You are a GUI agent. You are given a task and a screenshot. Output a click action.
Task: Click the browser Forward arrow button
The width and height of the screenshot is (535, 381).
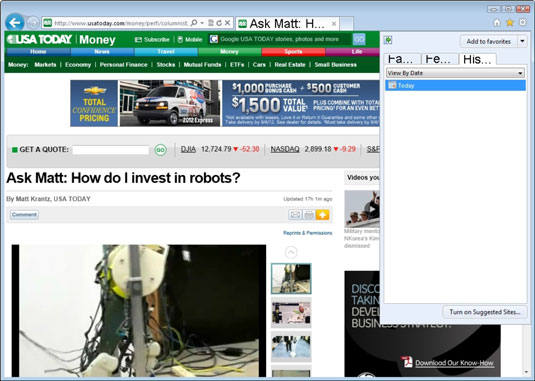click(x=33, y=23)
